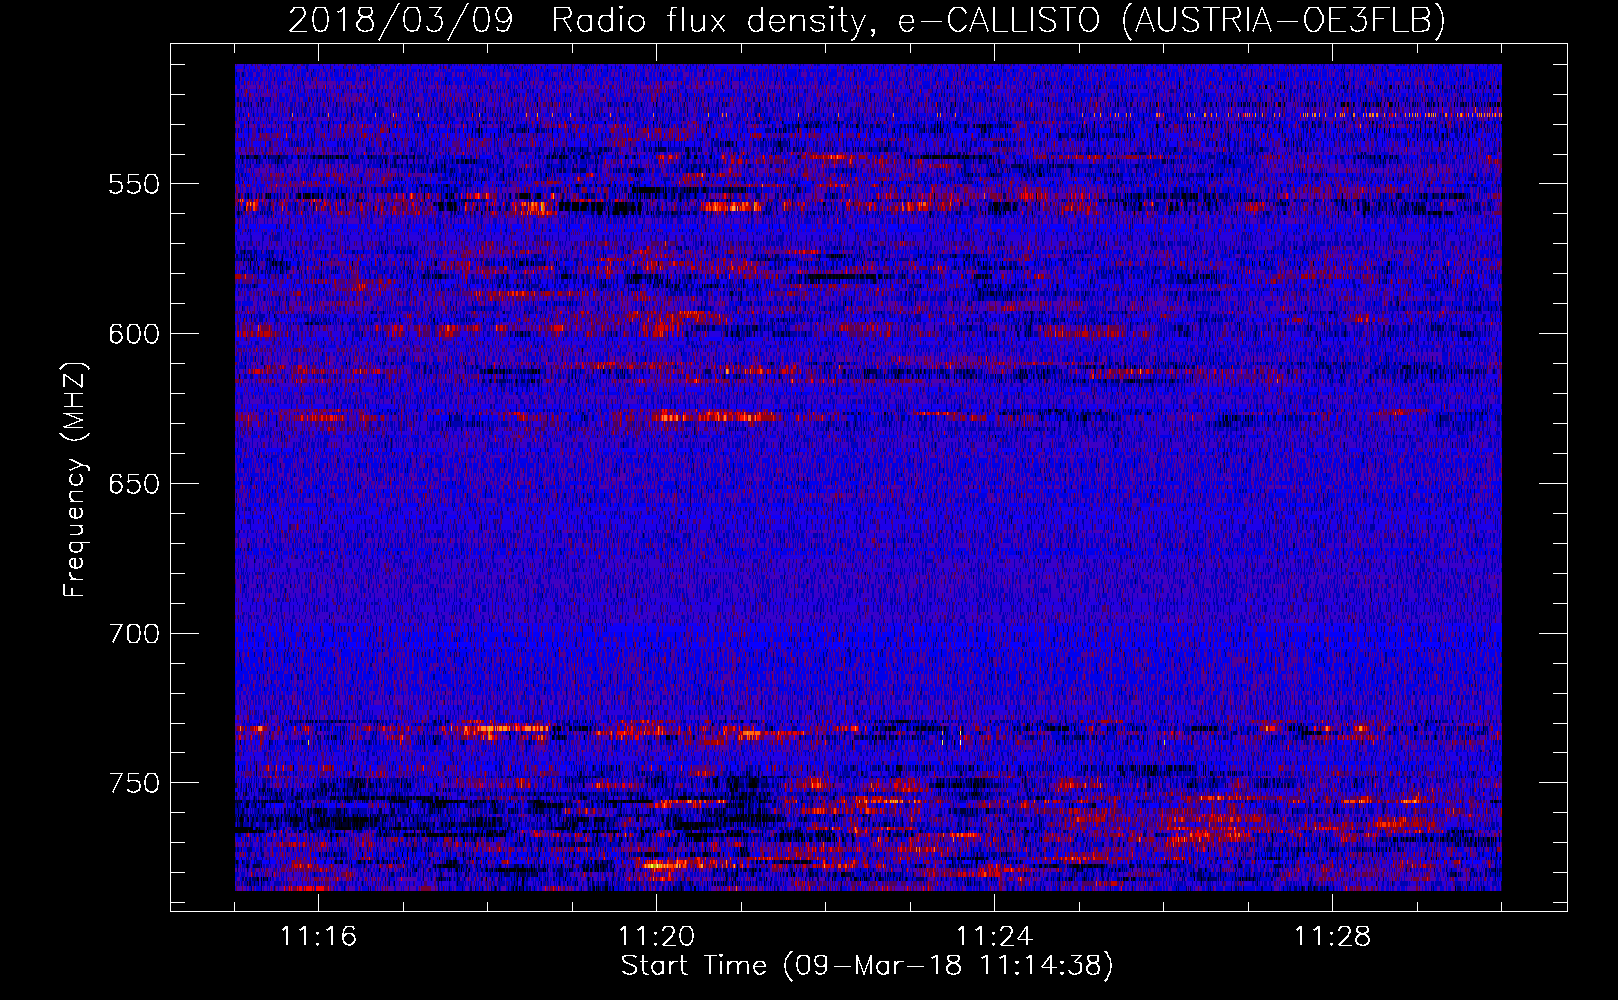Click the 550 frequency tick label
Image resolution: width=1618 pixels, height=1000 pixels.
tap(134, 184)
